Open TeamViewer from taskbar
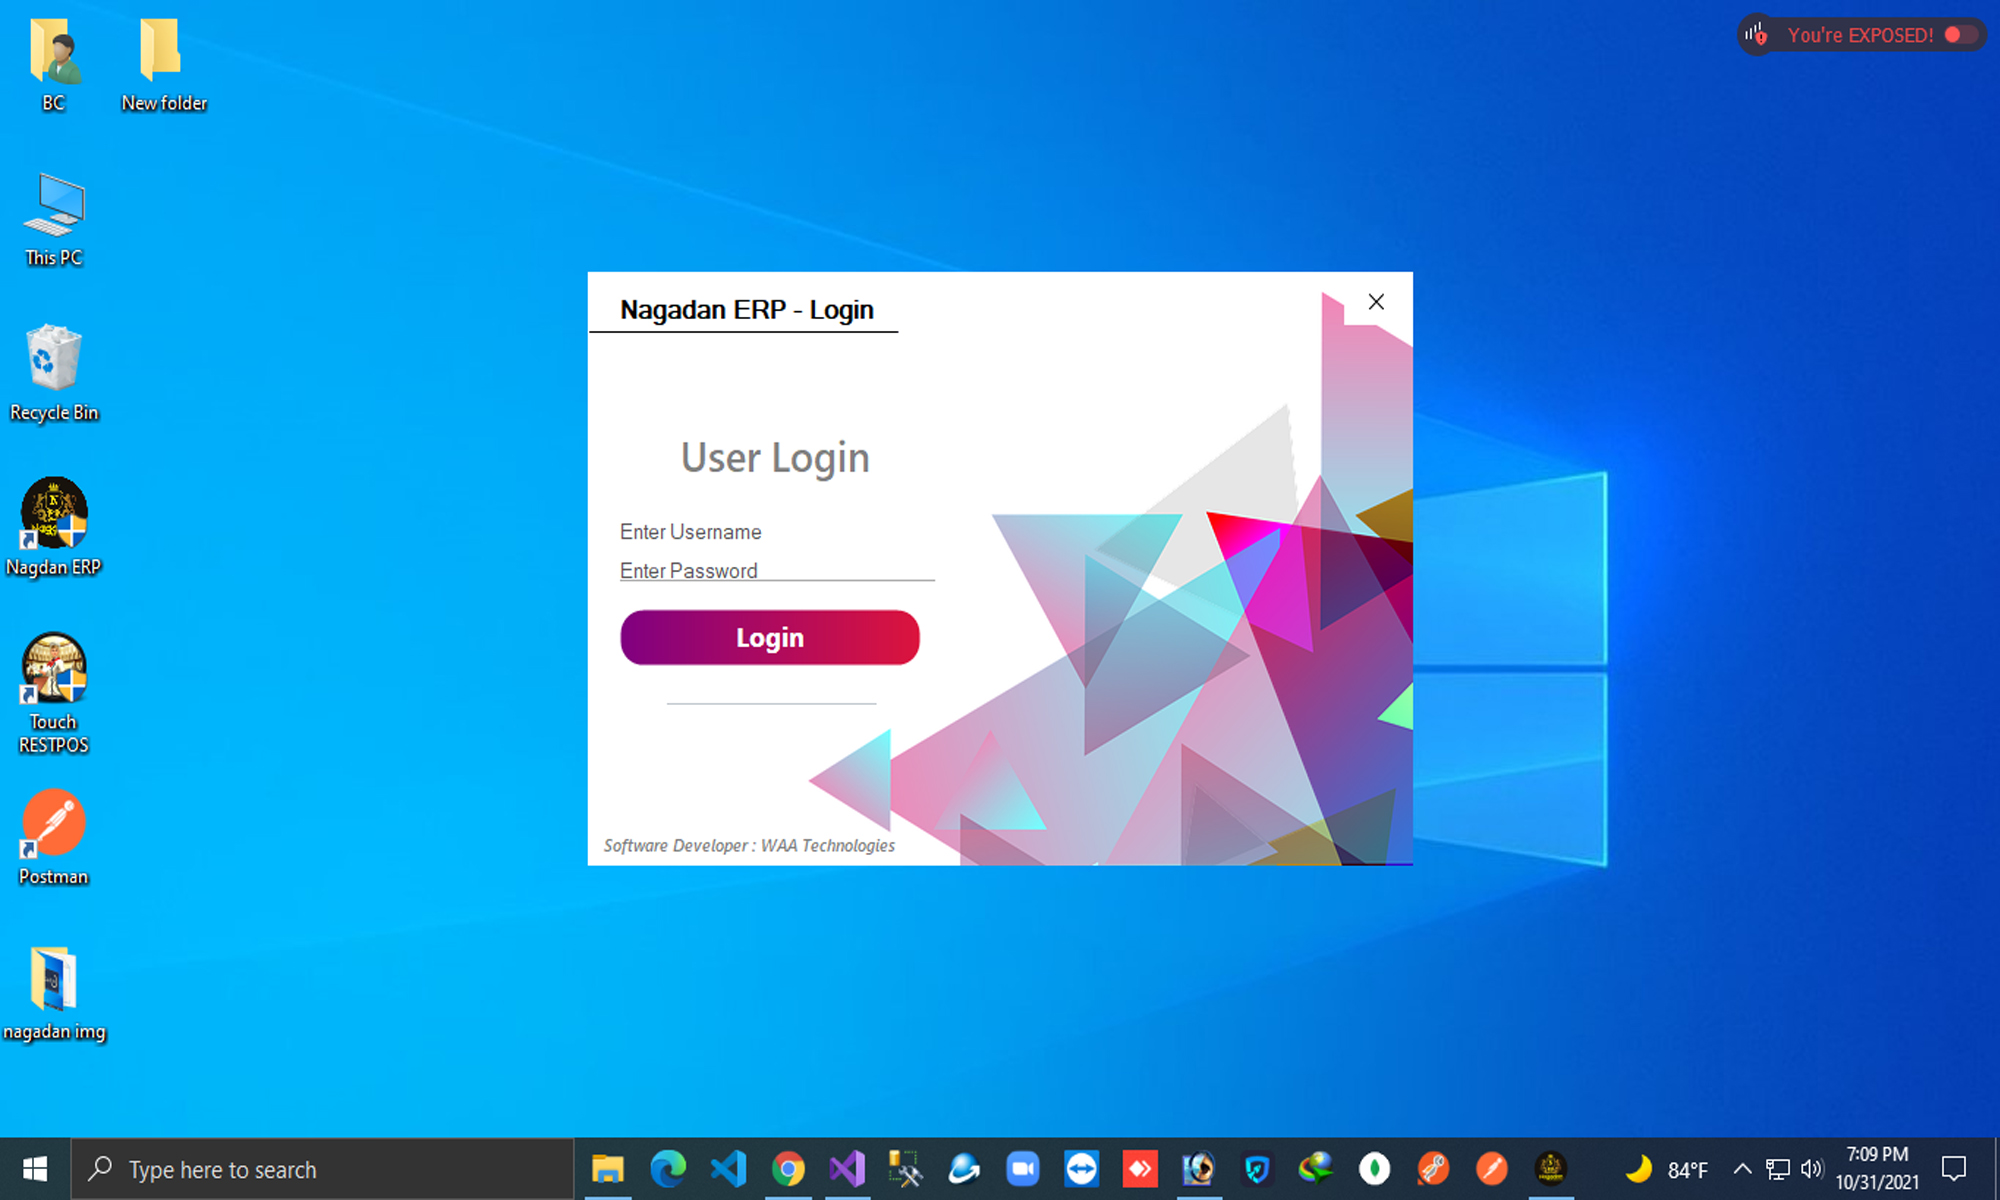 1081,1169
